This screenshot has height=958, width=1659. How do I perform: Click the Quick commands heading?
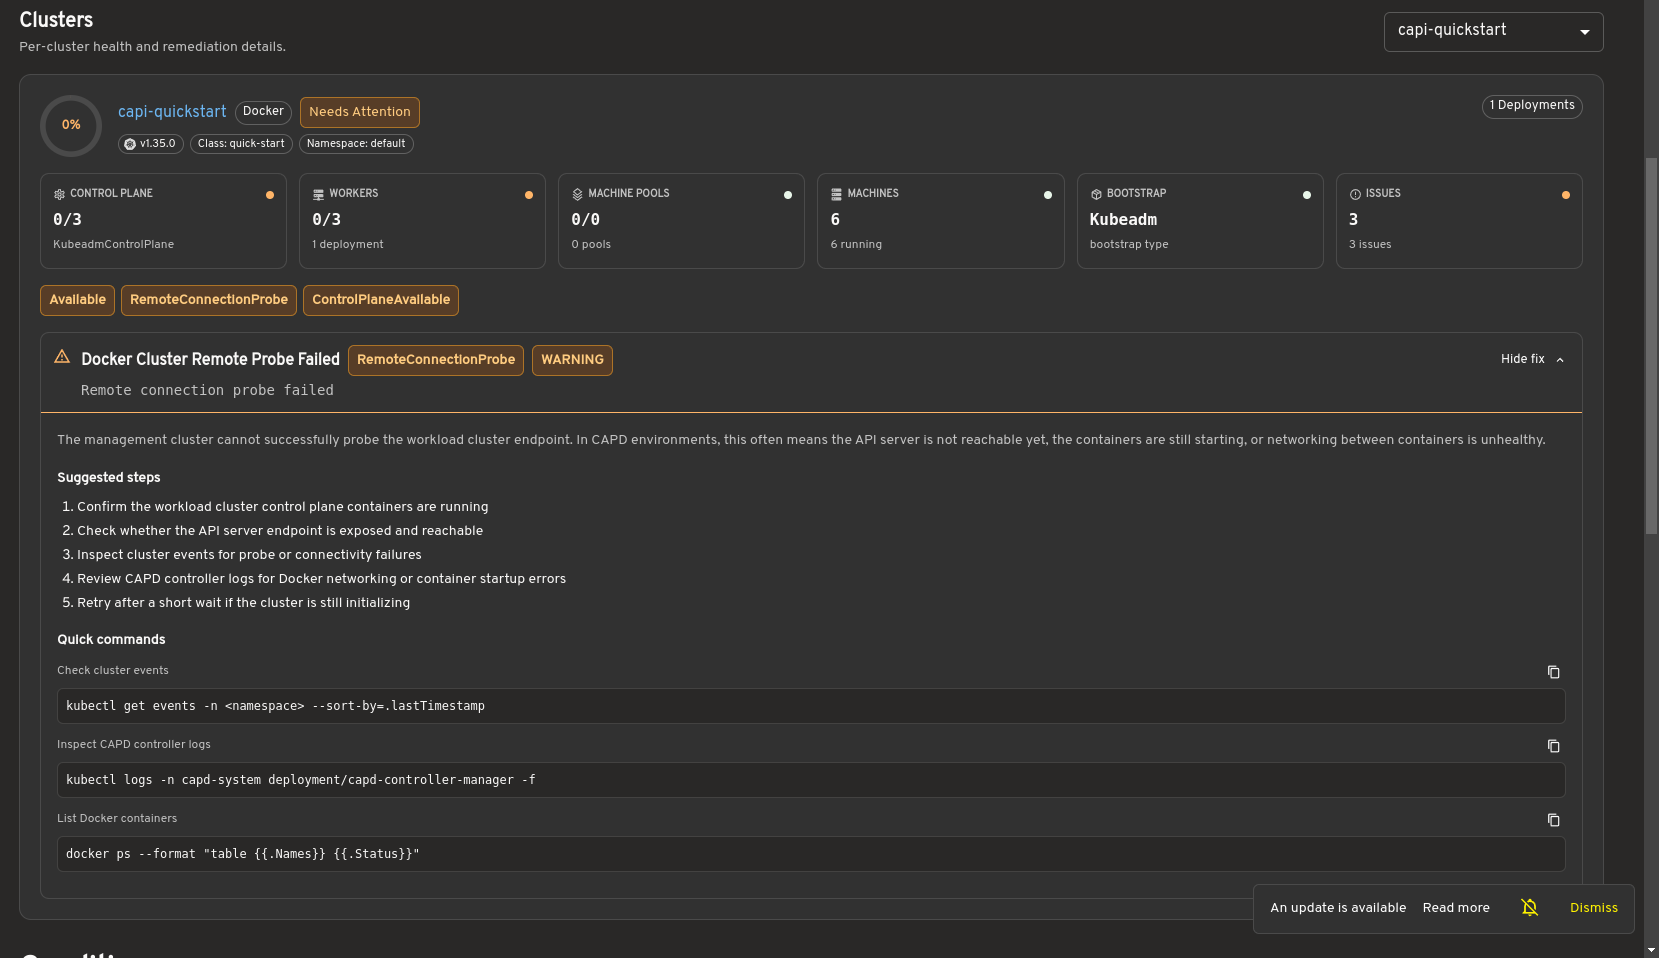click(x=111, y=640)
